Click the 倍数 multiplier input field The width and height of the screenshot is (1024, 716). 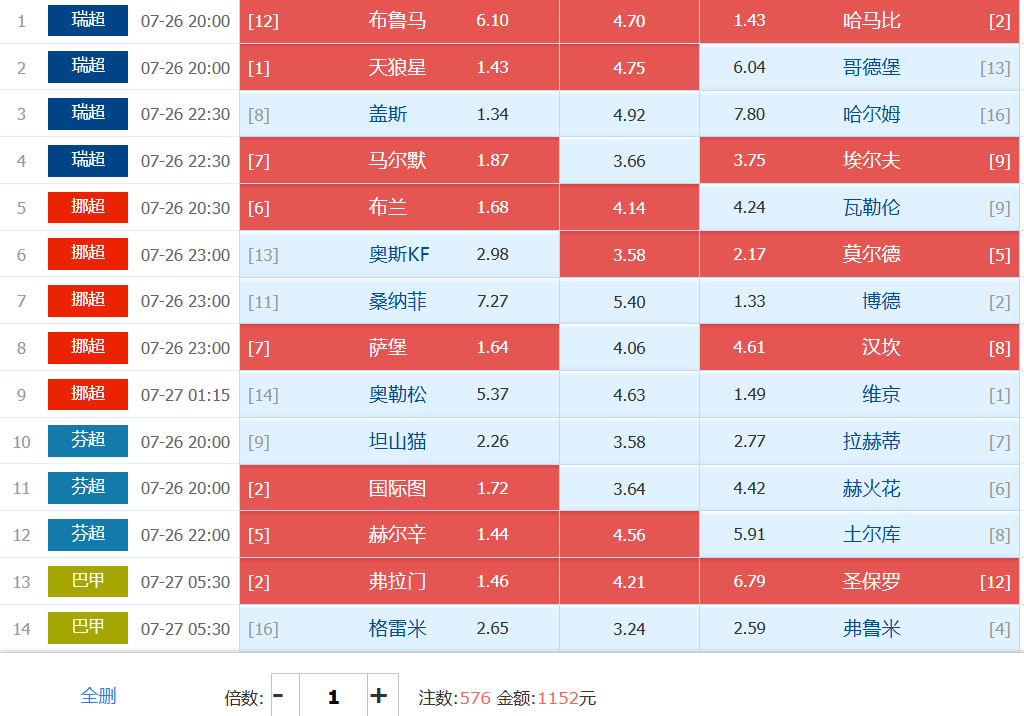[x=333, y=696]
